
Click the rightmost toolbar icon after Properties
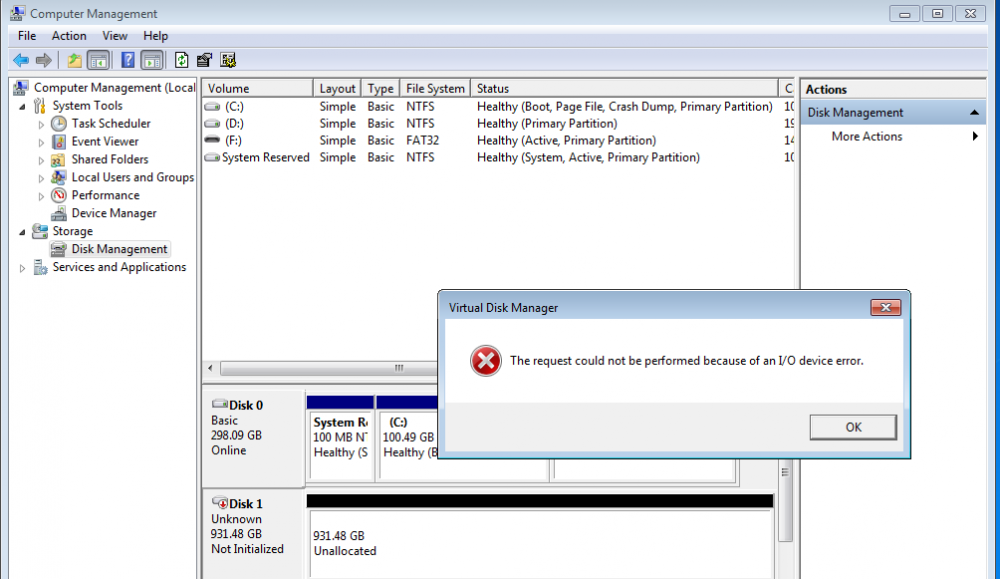click(x=228, y=61)
